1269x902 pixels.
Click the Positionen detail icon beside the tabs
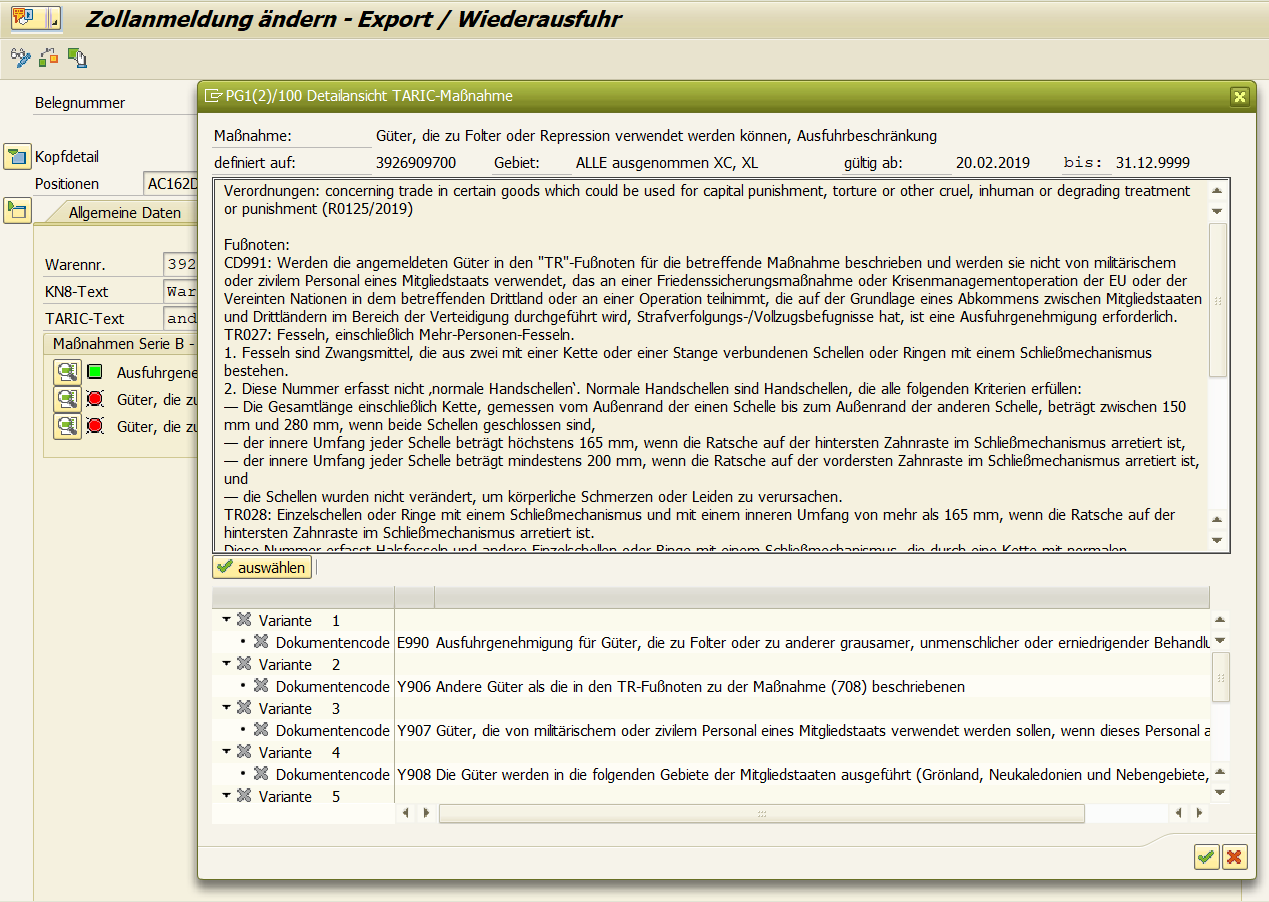point(17,210)
